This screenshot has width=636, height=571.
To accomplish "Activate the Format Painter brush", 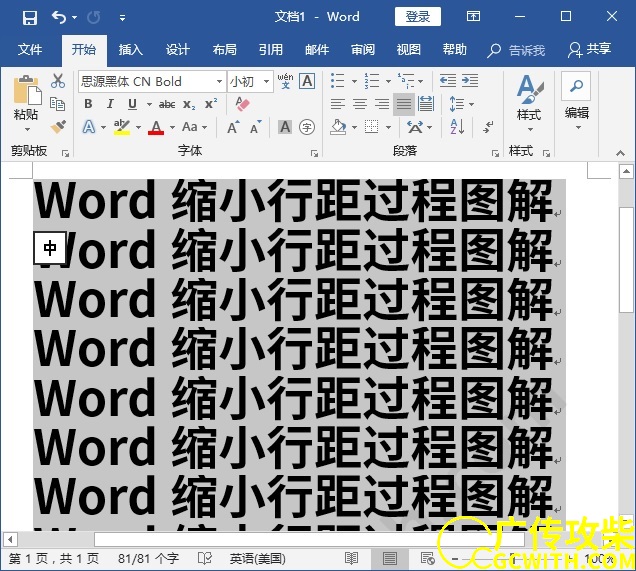I will (58, 127).
